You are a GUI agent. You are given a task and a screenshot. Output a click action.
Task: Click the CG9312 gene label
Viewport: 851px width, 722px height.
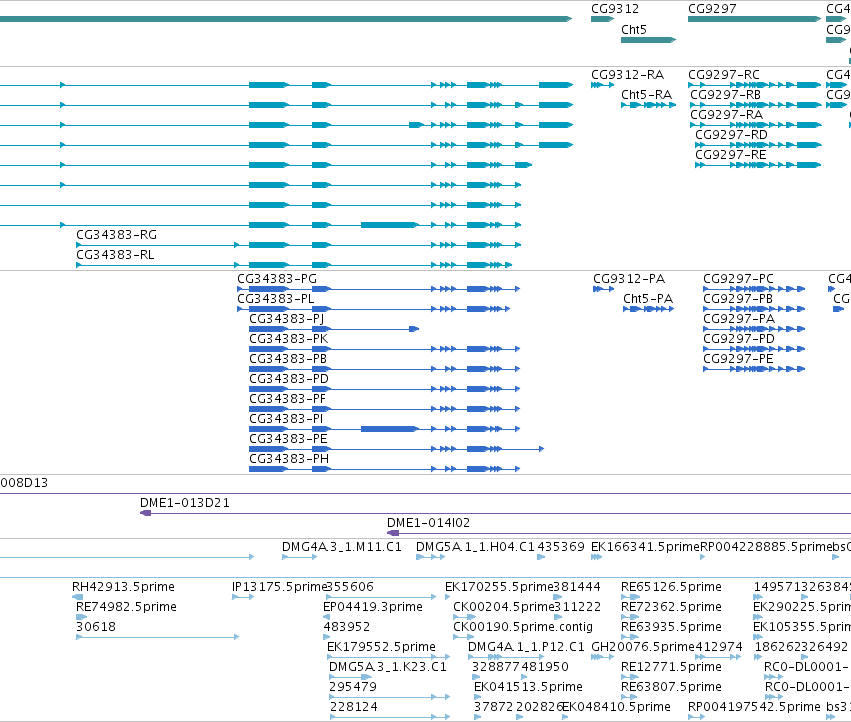point(615,9)
